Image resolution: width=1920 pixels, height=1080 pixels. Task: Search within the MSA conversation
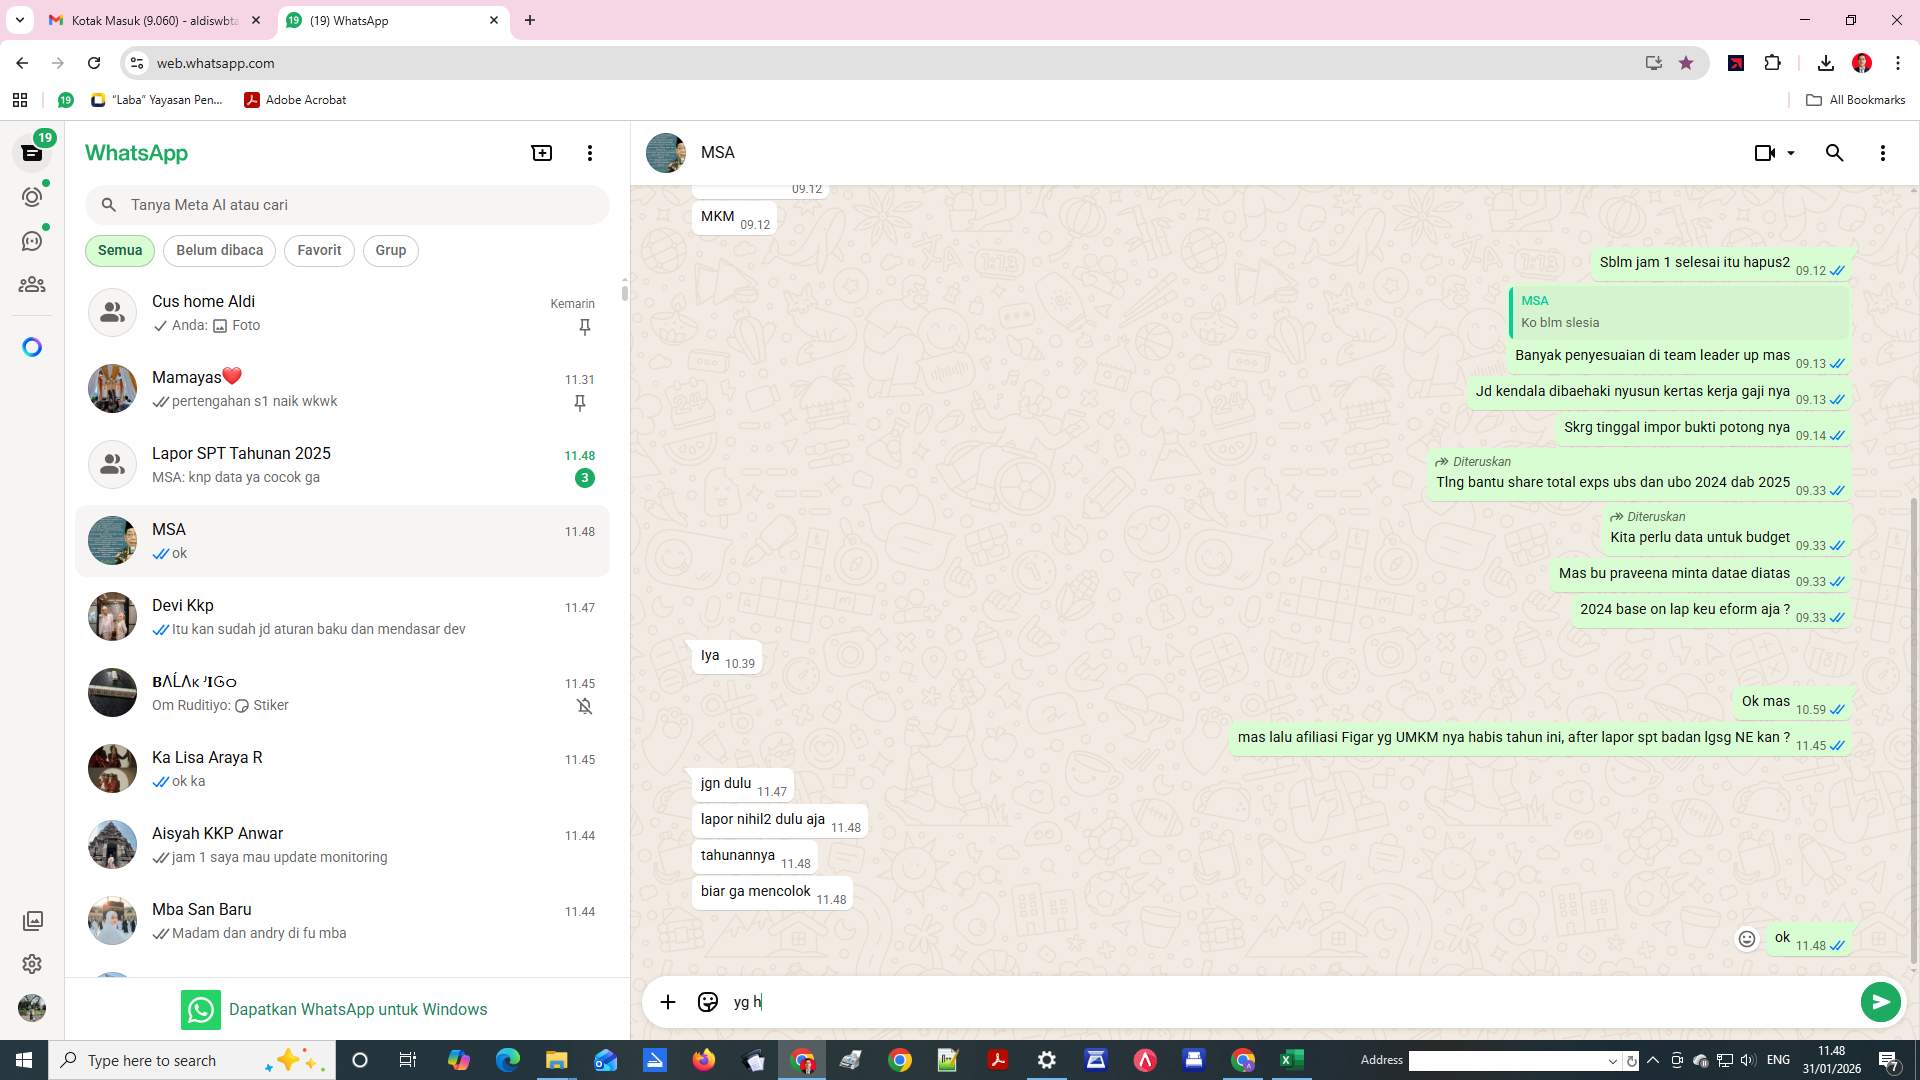pyautogui.click(x=1834, y=152)
